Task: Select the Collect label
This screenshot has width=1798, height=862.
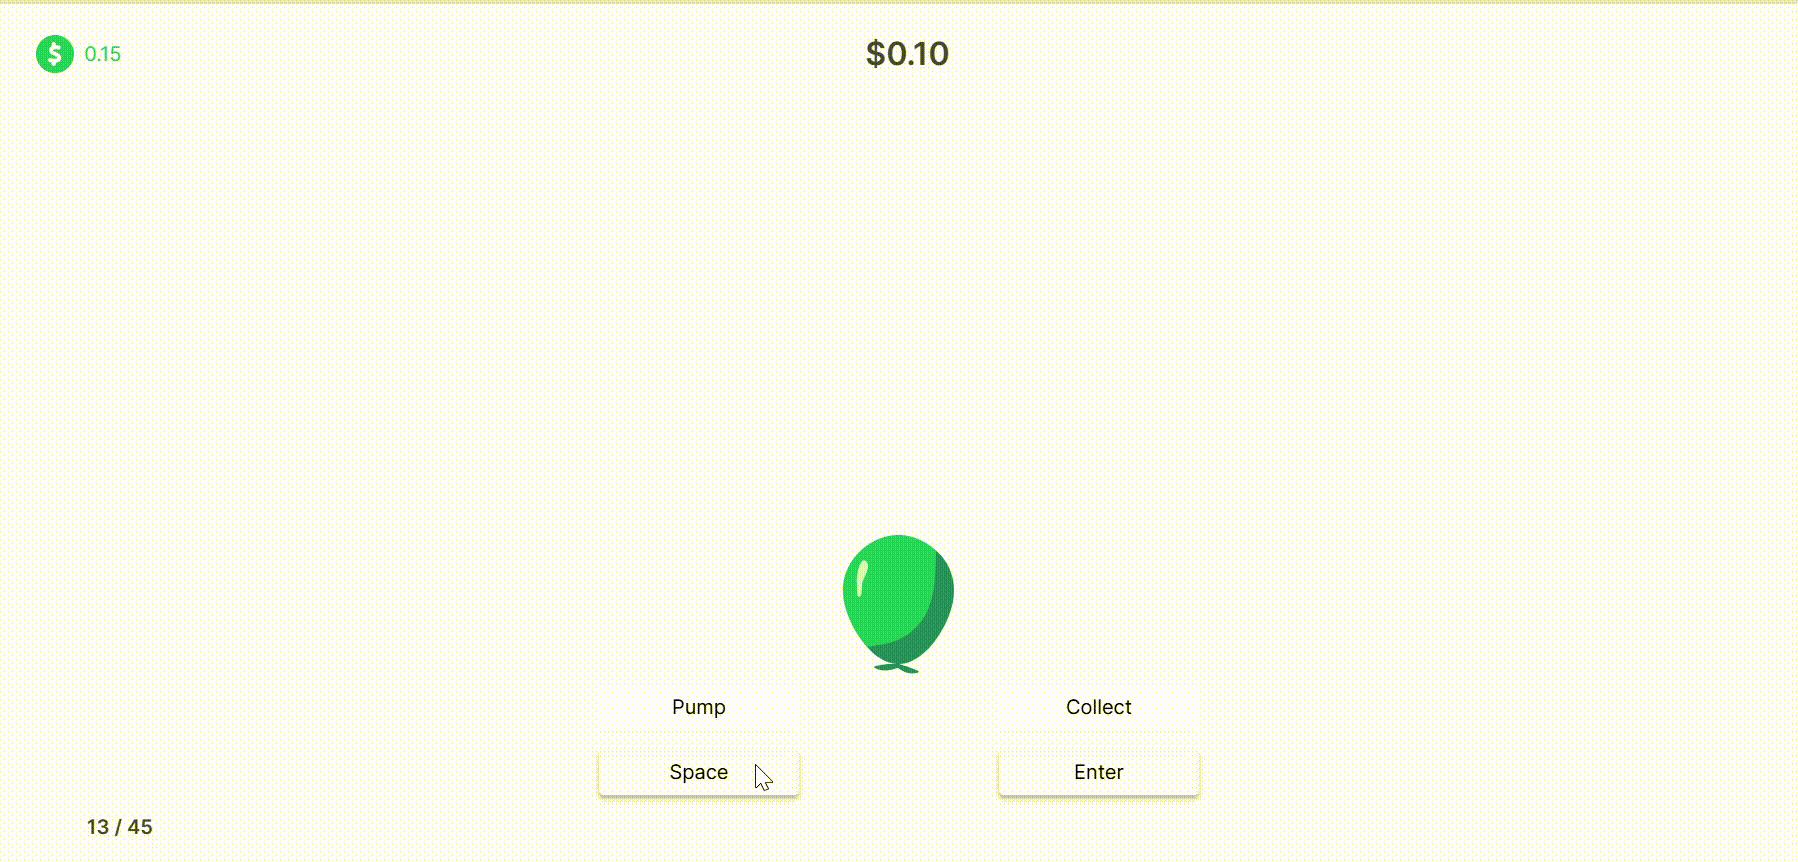Action: pyautogui.click(x=1099, y=707)
